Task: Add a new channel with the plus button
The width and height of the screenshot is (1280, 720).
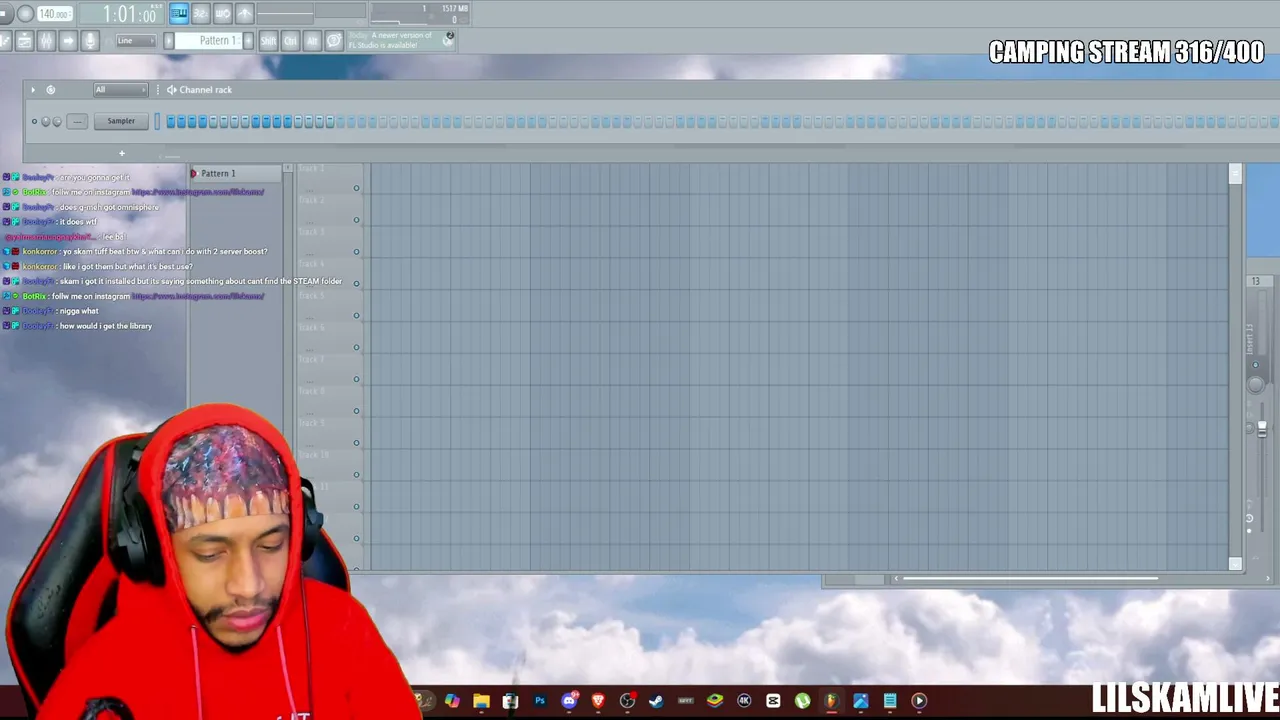Action: (x=122, y=154)
